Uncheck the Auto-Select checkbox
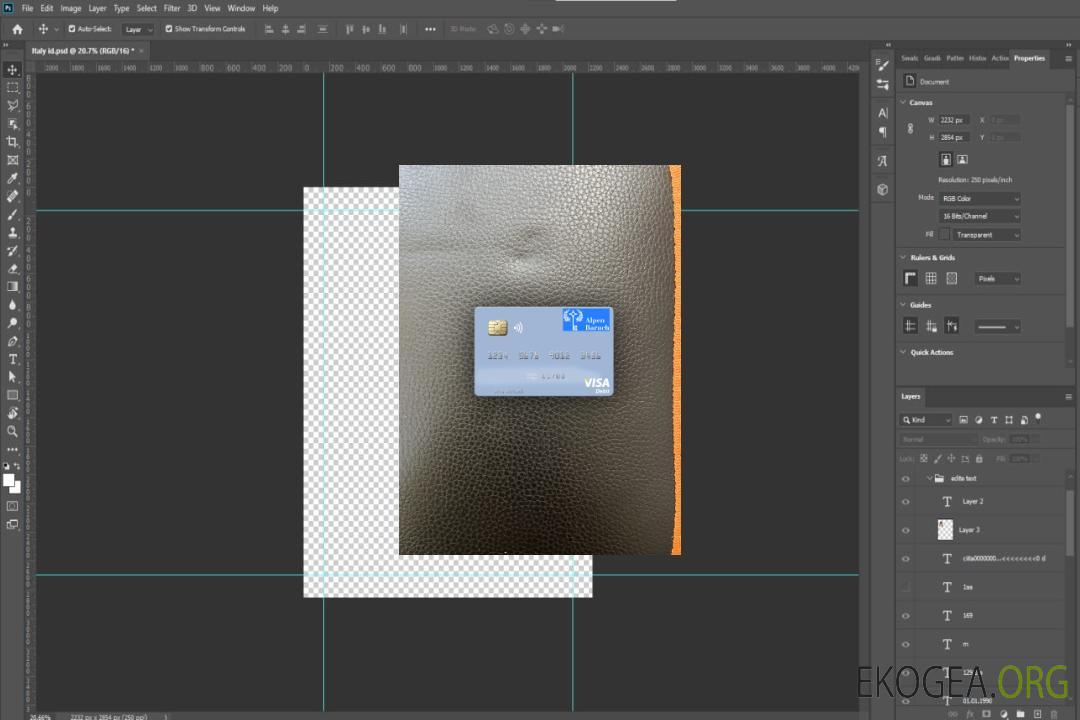1080x720 pixels. (71, 29)
